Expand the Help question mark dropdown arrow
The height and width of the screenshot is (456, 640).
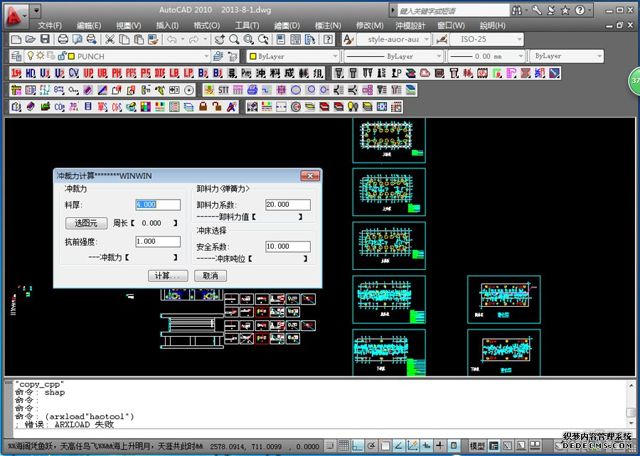tap(590, 10)
